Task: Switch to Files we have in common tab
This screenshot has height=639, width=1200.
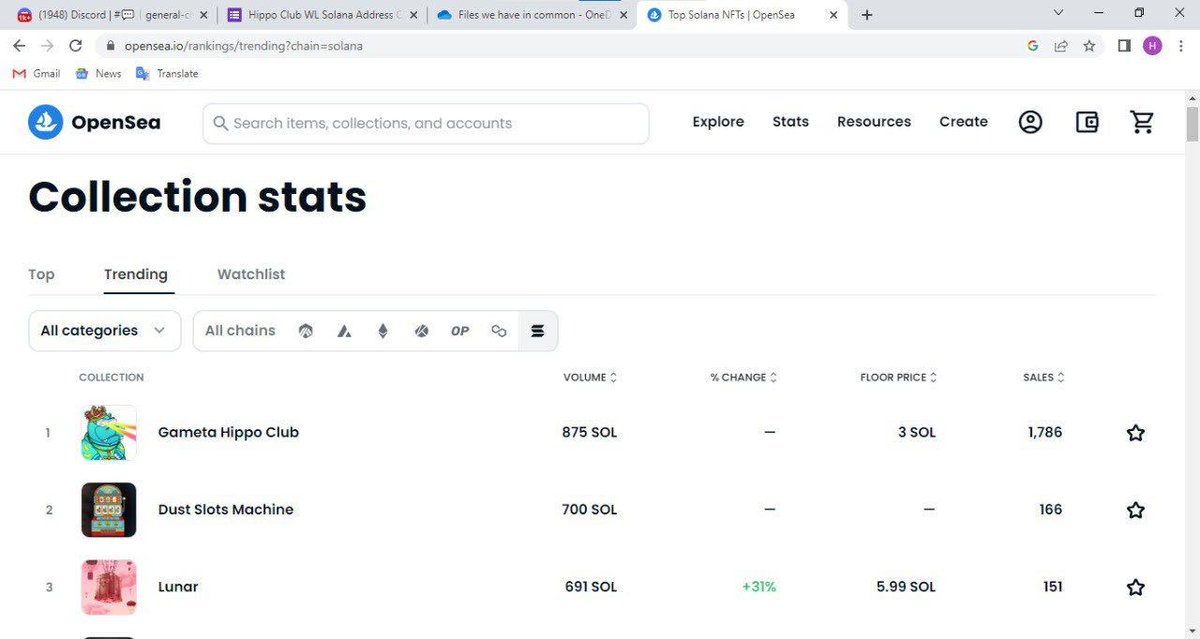Action: click(532, 15)
